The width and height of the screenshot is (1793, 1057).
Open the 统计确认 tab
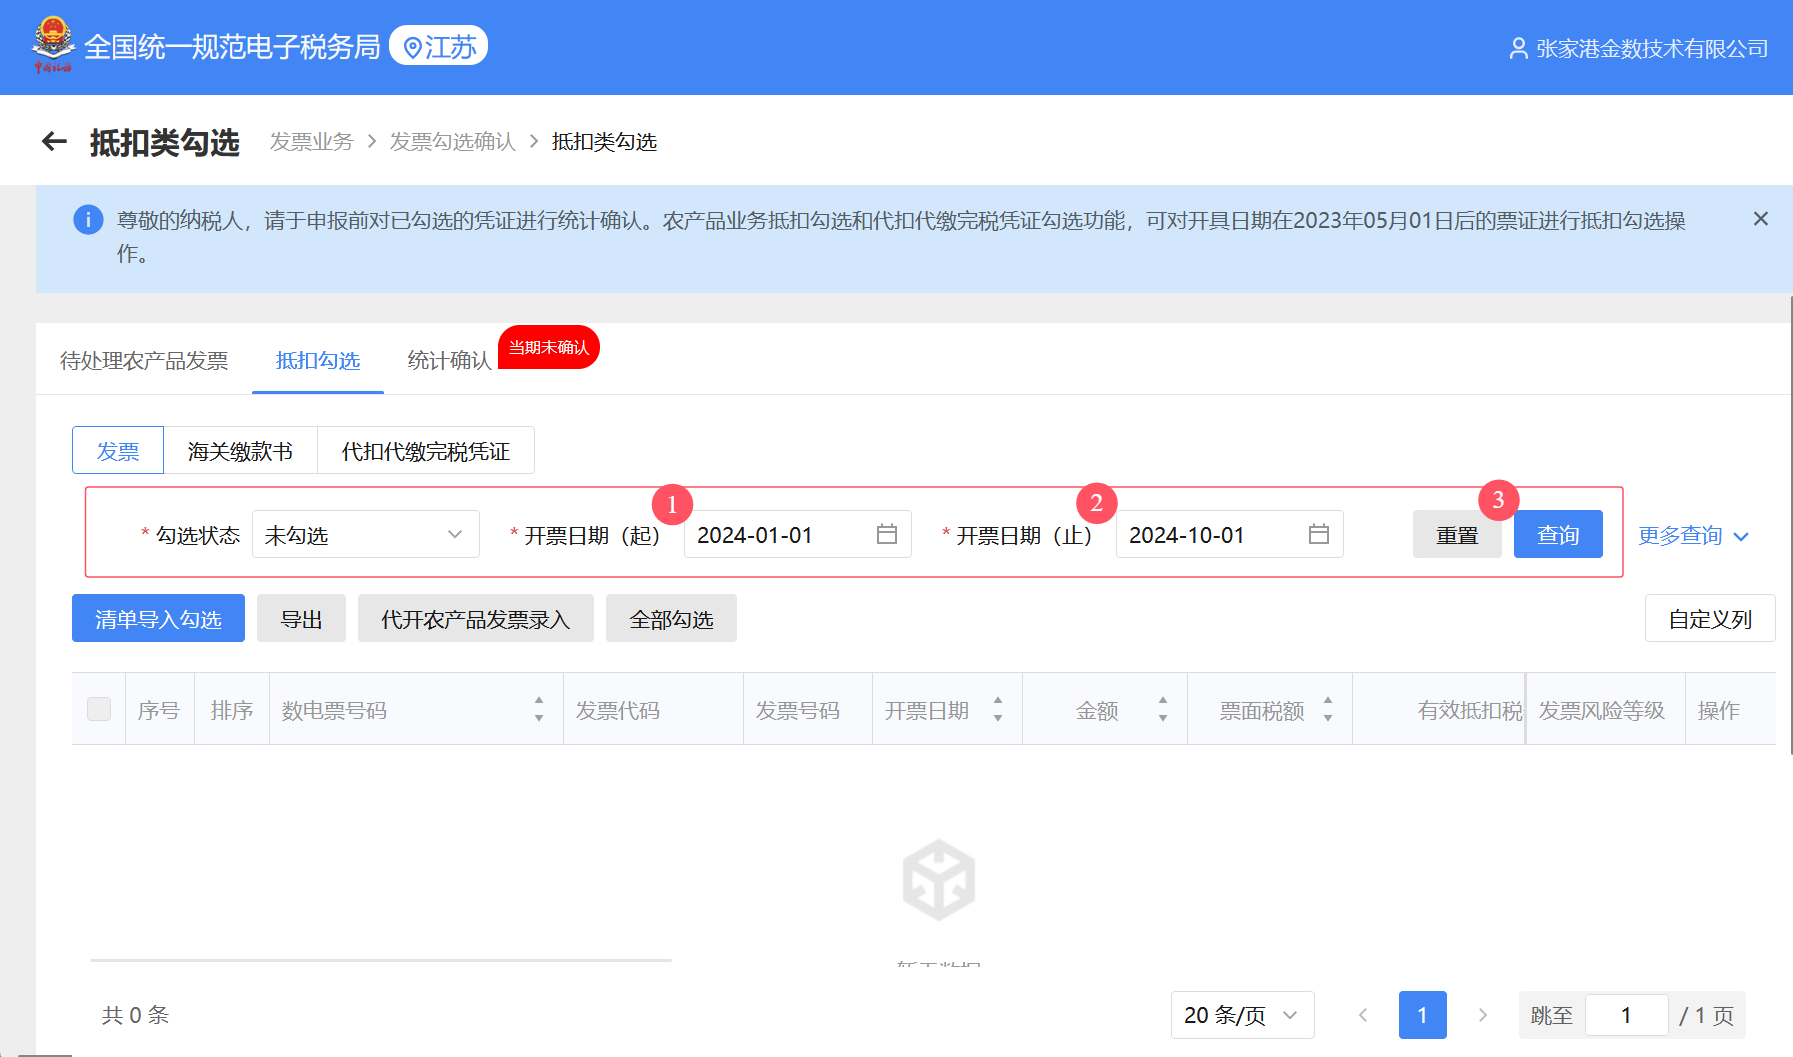tap(449, 360)
